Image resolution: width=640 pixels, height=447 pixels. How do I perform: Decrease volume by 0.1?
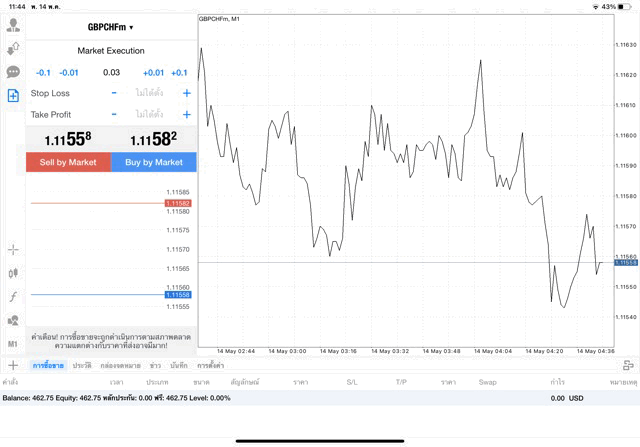43,73
